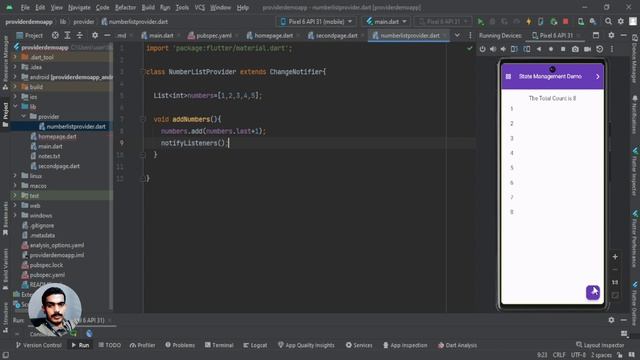Open Version Control tool window

(38, 345)
